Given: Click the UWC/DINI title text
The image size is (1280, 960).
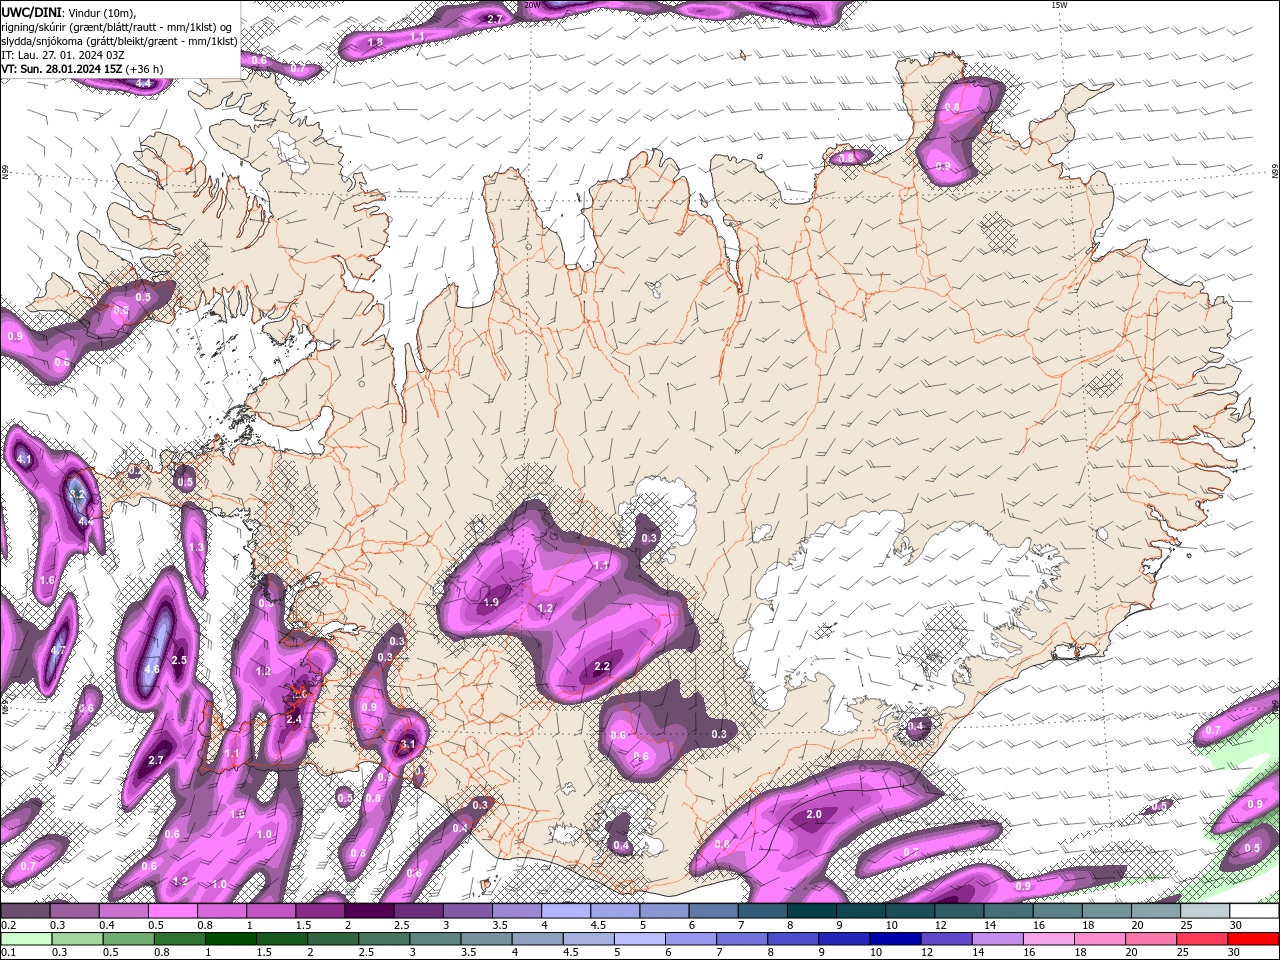Looking at the screenshot, I should point(31,11).
